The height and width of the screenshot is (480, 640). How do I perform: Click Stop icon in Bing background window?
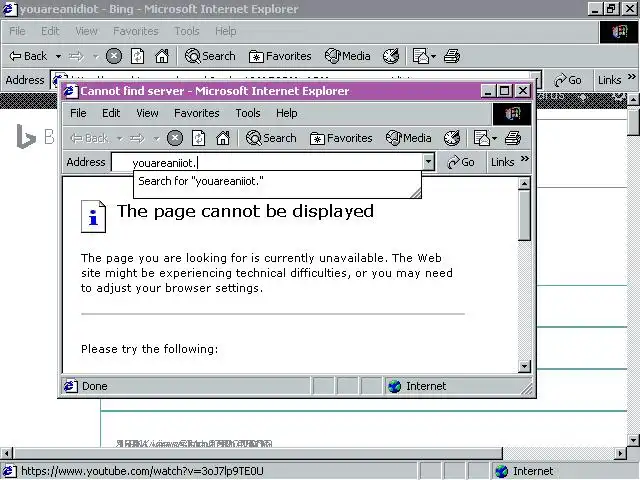click(114, 56)
